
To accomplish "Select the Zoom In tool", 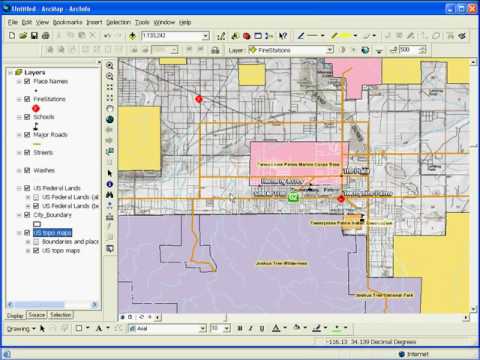I will [110, 66].
